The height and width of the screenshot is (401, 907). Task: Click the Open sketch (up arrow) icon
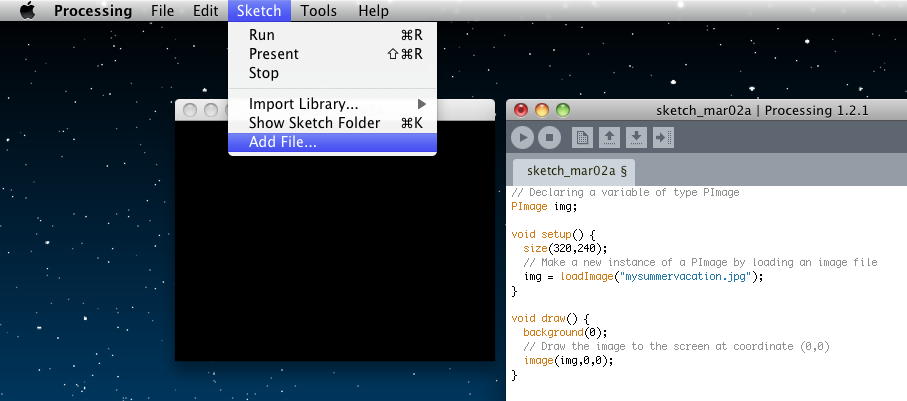[609, 138]
